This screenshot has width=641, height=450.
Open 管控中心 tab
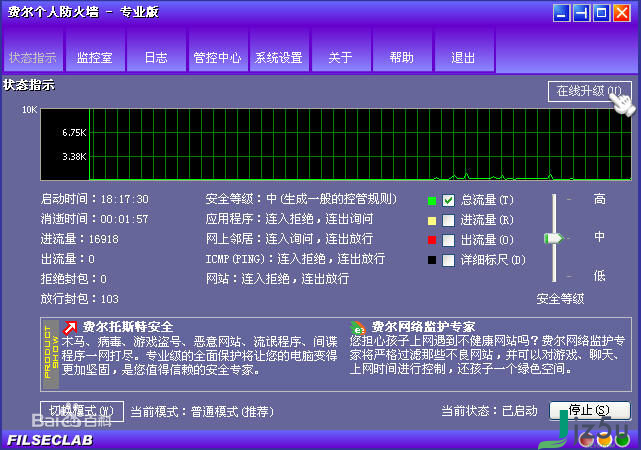pos(217,50)
